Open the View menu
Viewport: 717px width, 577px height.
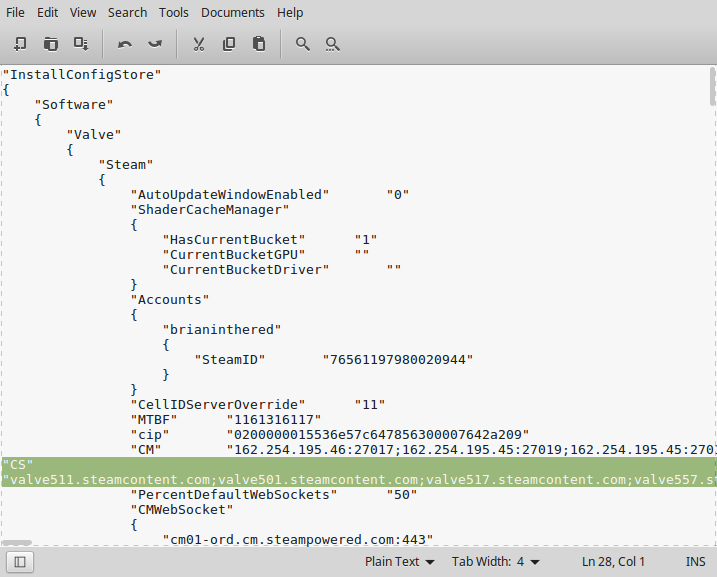coord(83,12)
